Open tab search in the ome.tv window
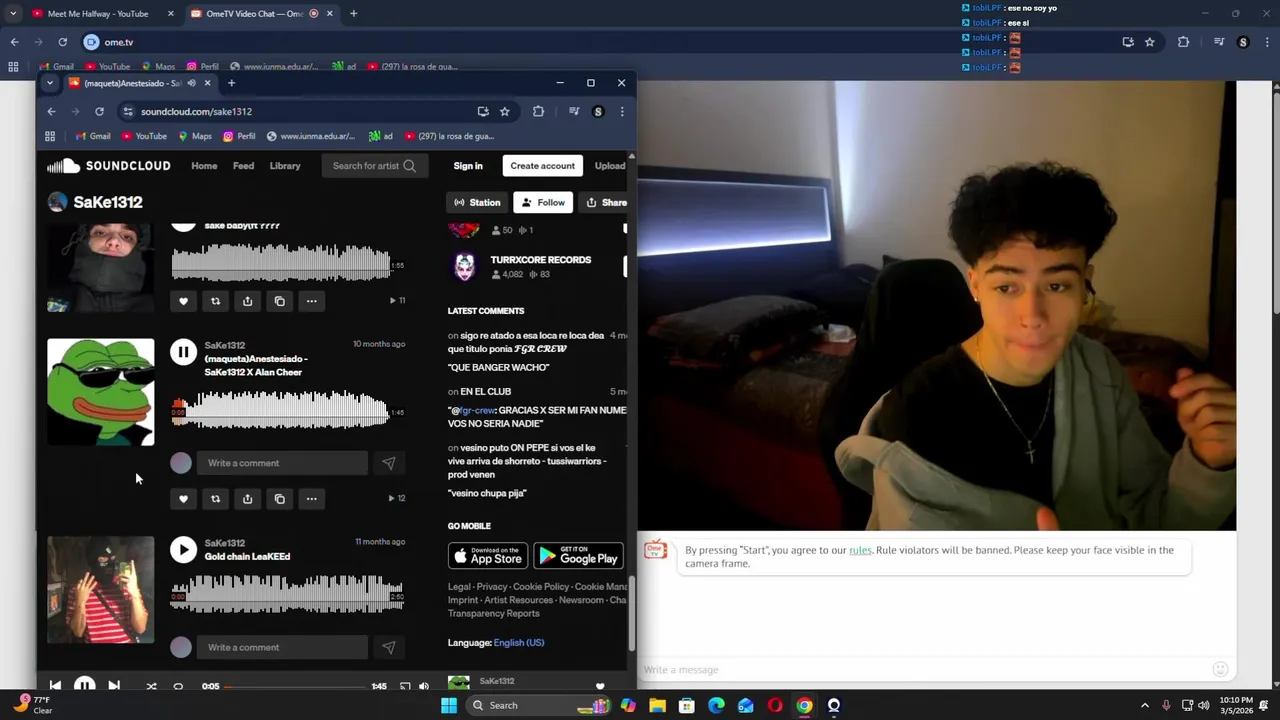This screenshot has width=1280, height=720. [13, 14]
